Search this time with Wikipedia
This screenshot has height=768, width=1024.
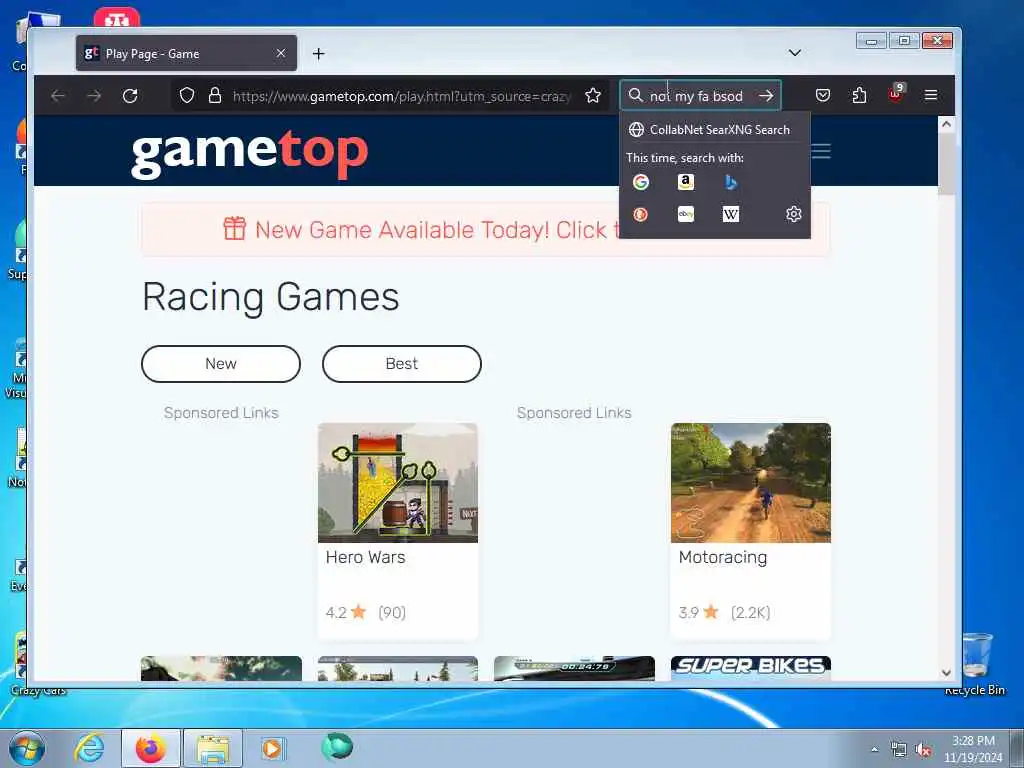click(731, 214)
